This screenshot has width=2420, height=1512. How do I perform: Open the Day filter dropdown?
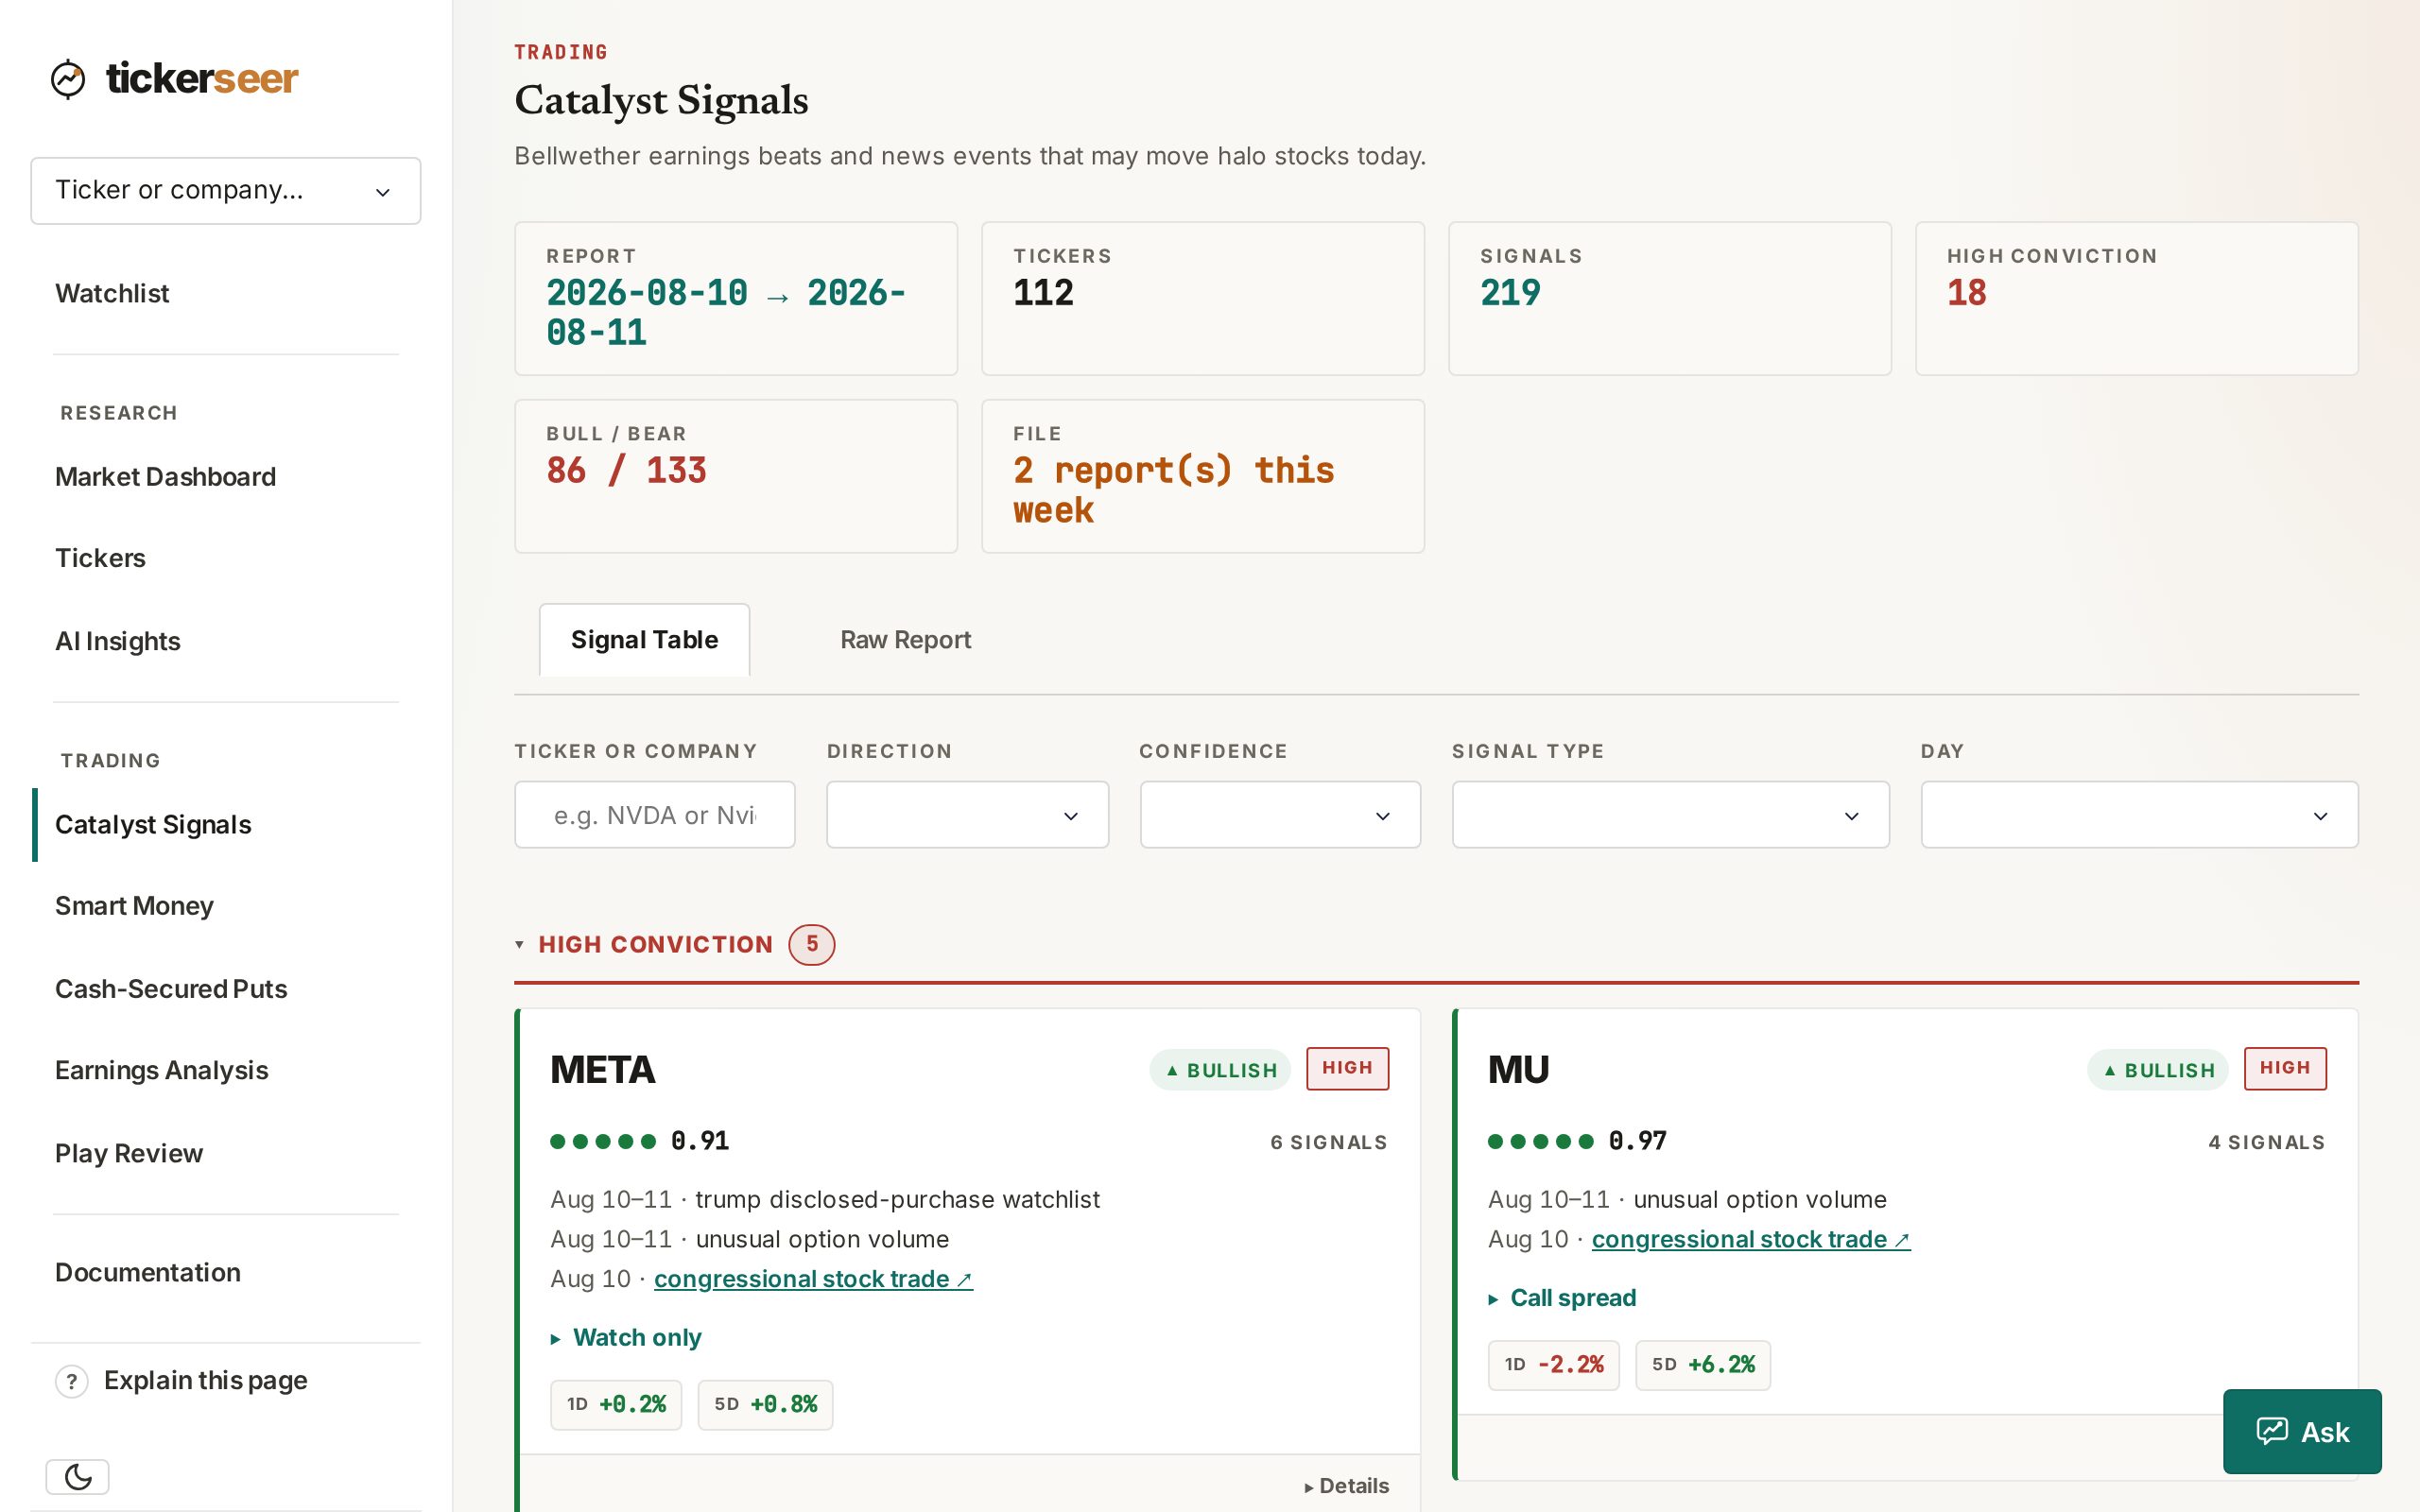coord(2139,815)
